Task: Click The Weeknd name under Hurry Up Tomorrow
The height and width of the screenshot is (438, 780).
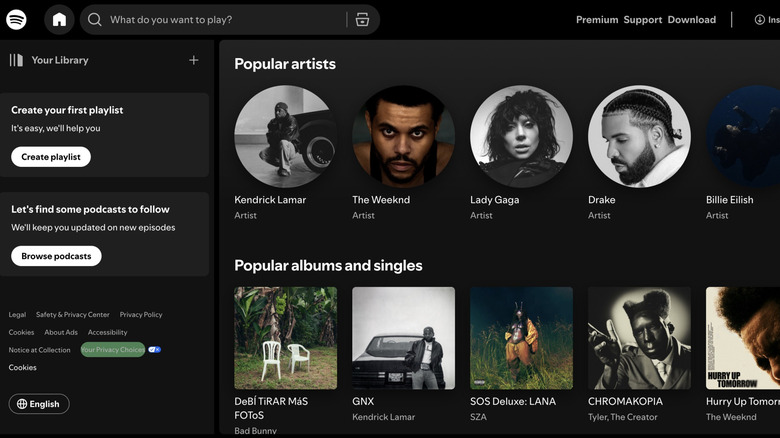Action: 731,417
